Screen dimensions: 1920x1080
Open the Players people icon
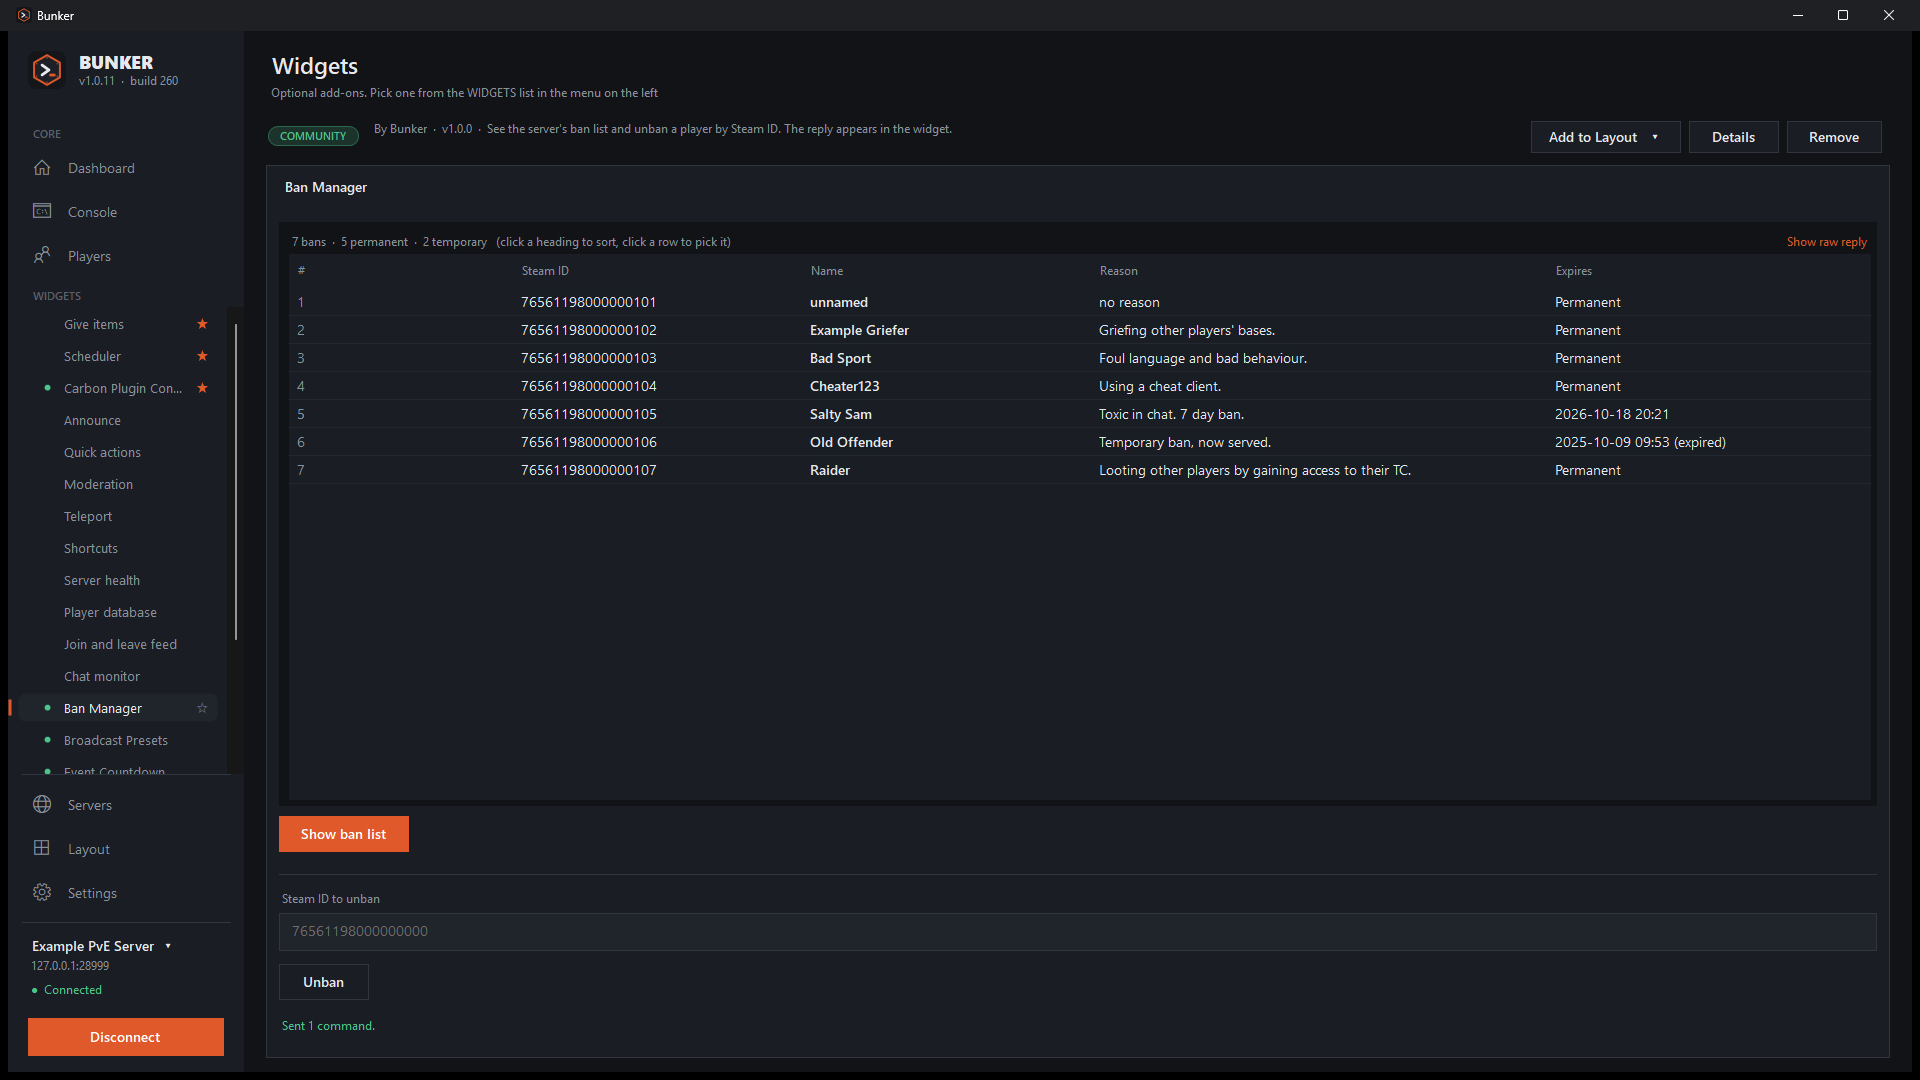coord(42,255)
